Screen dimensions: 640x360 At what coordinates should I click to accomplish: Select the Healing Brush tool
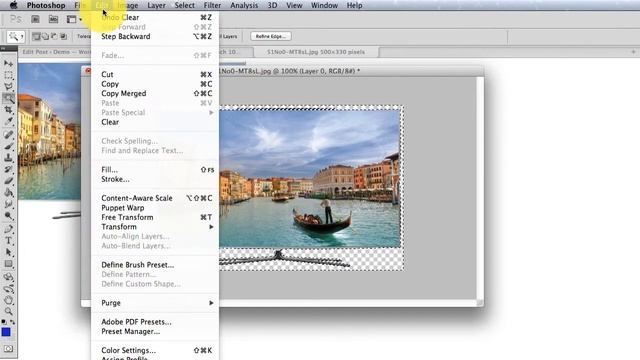(x=9, y=135)
